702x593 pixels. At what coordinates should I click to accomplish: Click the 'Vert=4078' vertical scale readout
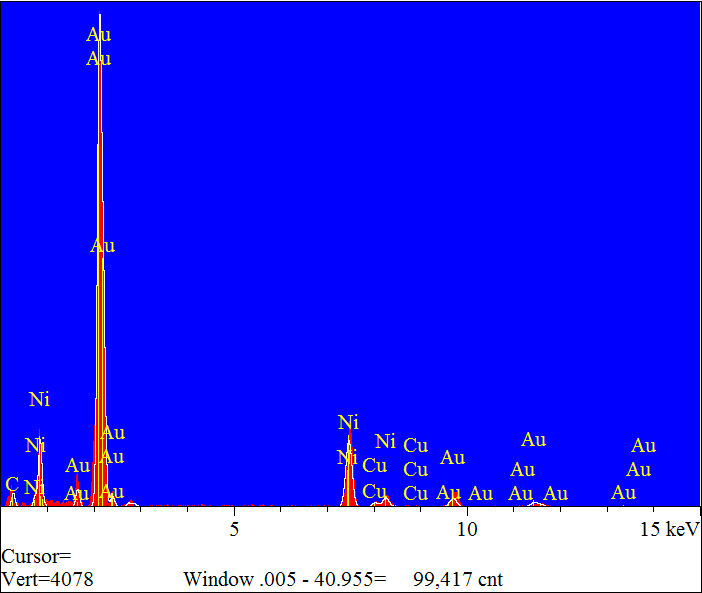47,579
